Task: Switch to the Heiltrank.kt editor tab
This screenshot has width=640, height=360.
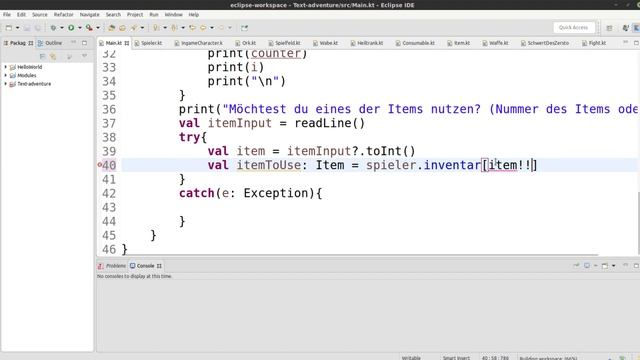Action: click(x=367, y=43)
